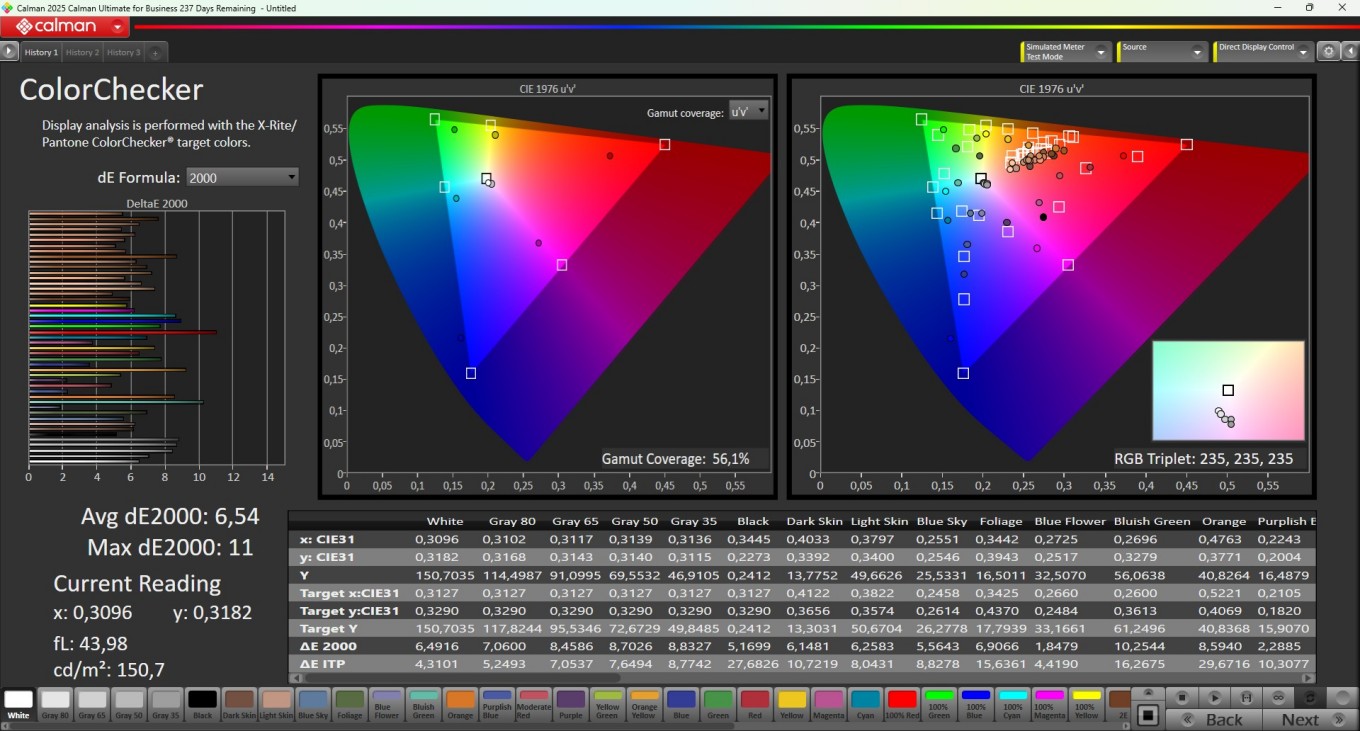Select the White color patch
The image size is (1360, 731).
coord(18,704)
